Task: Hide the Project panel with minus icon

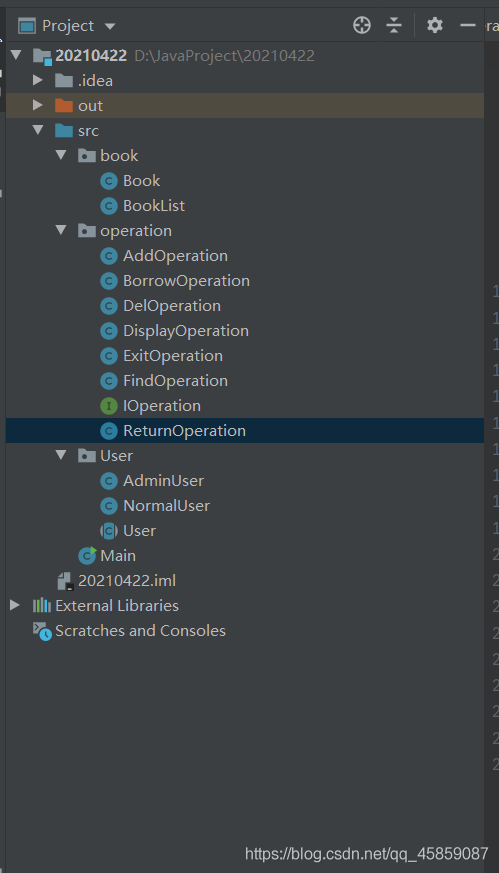Action: 468,25
